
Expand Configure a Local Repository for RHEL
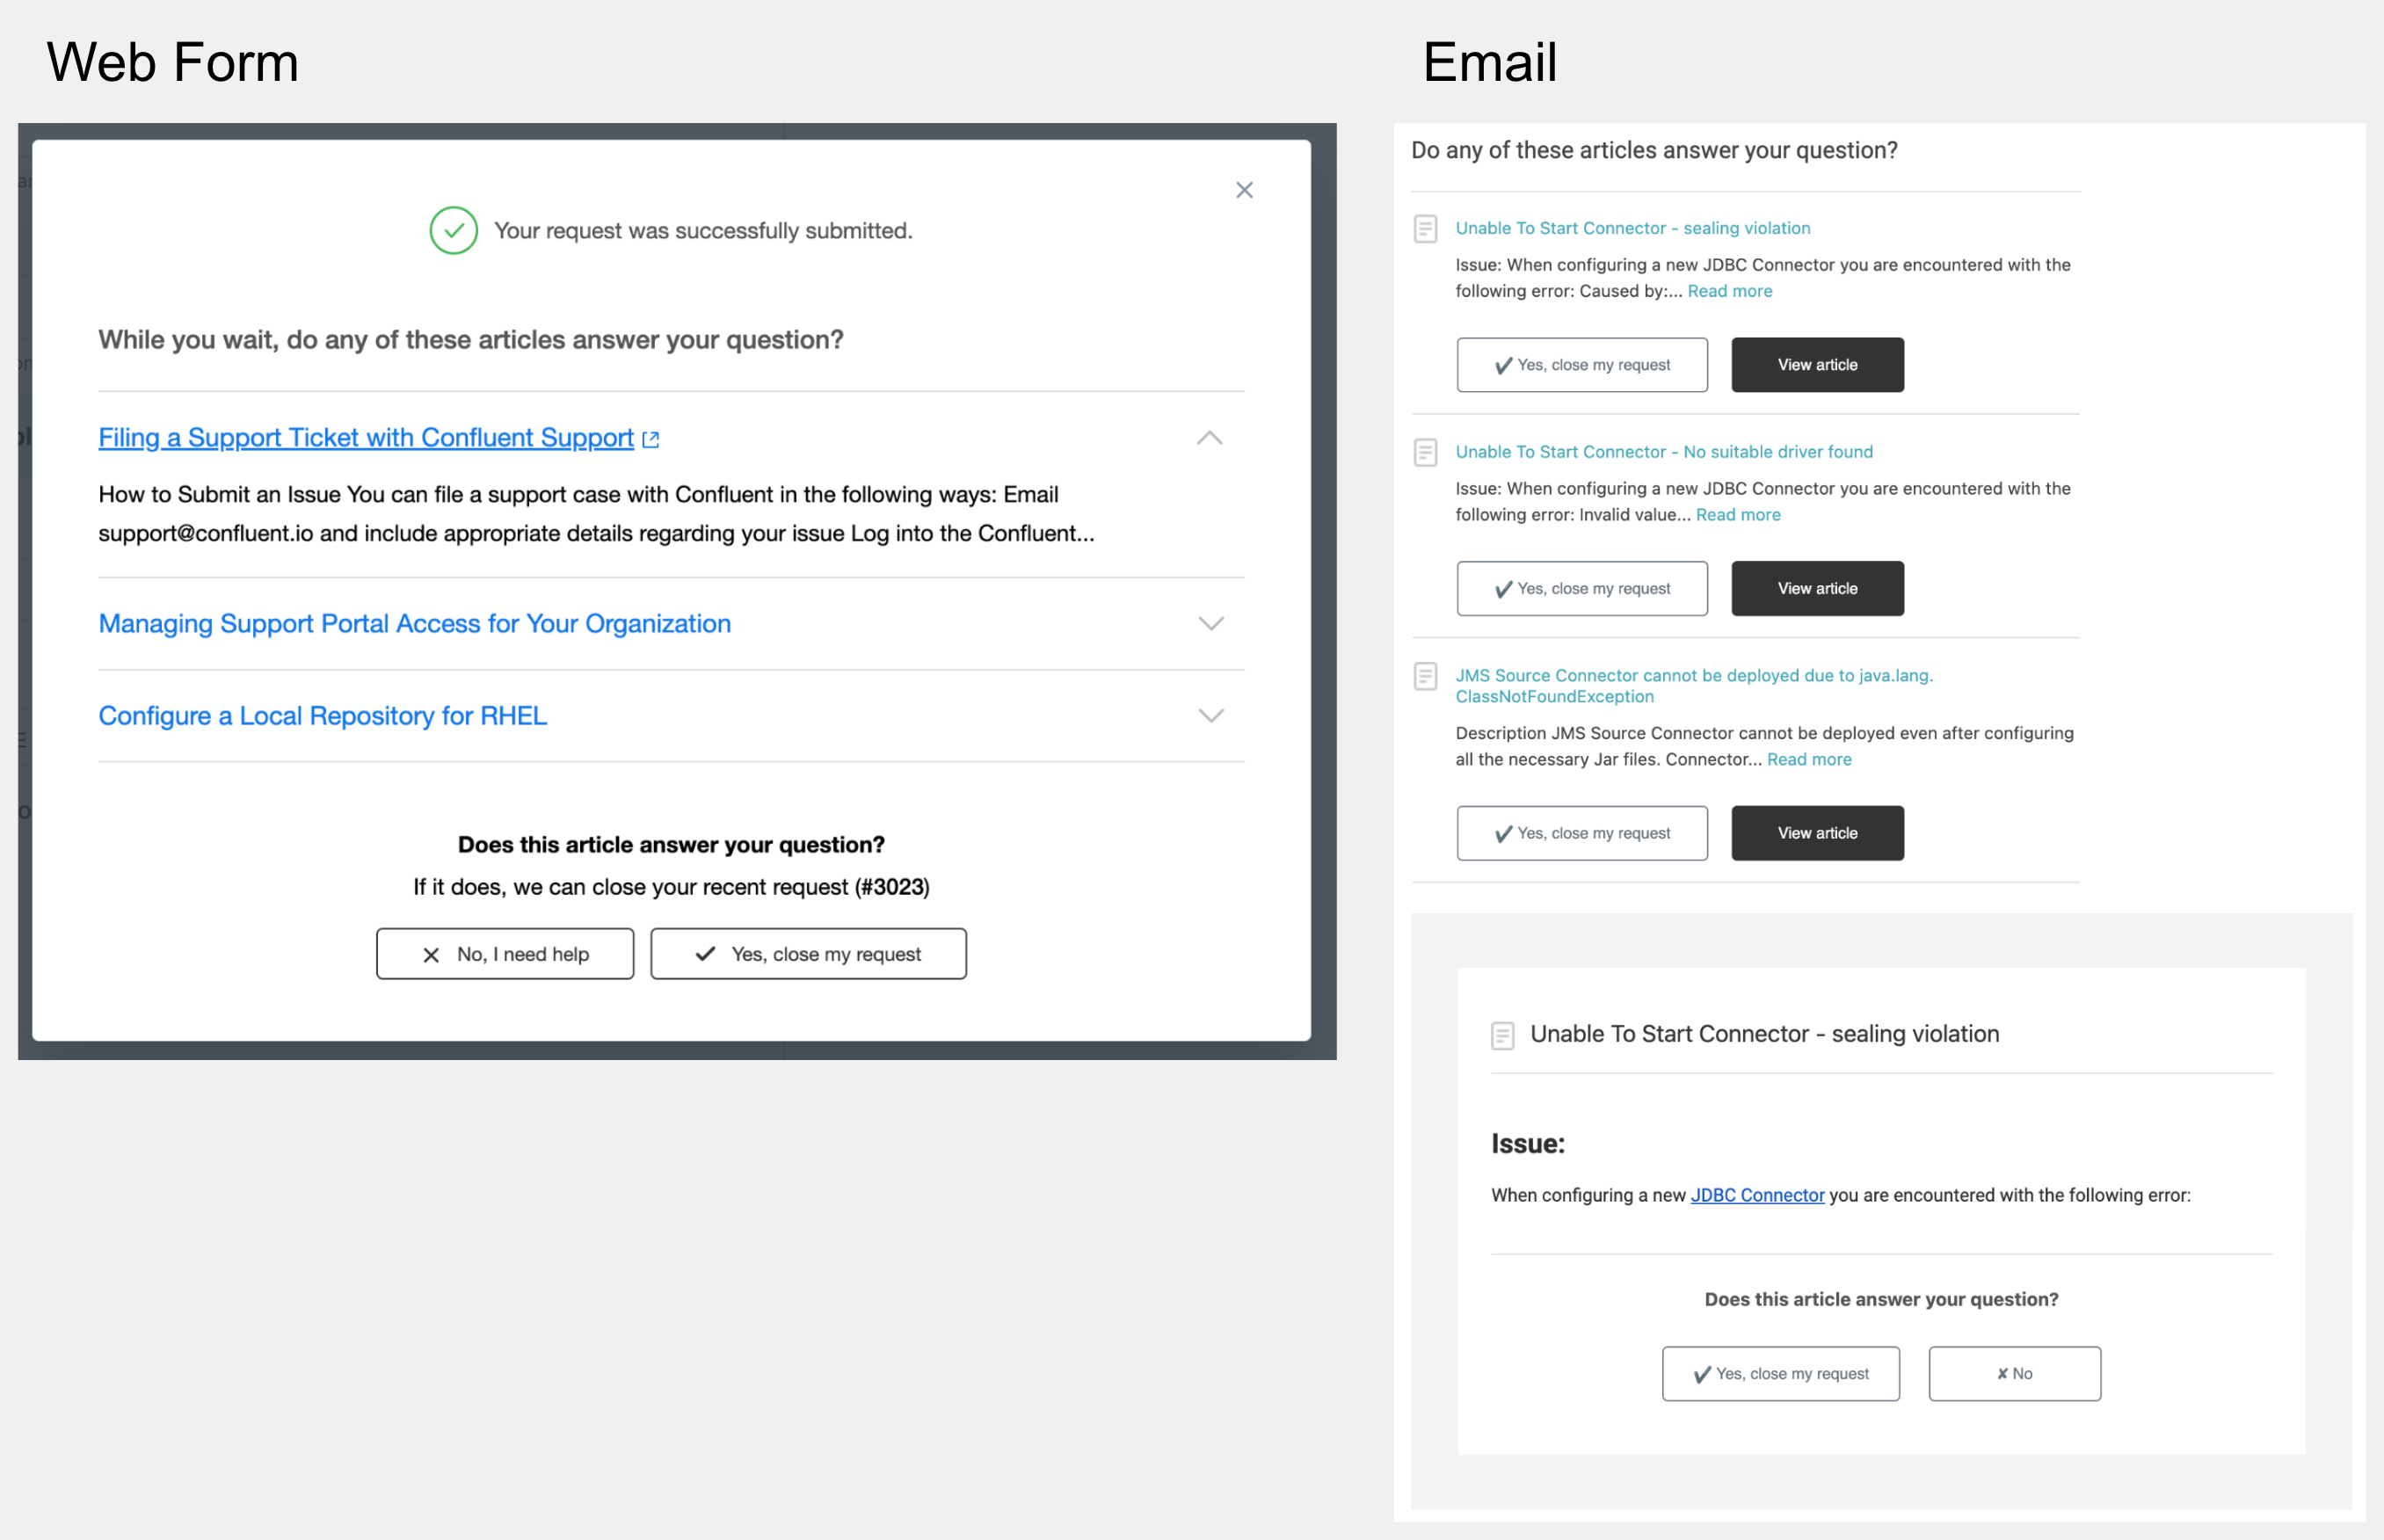(1211, 716)
